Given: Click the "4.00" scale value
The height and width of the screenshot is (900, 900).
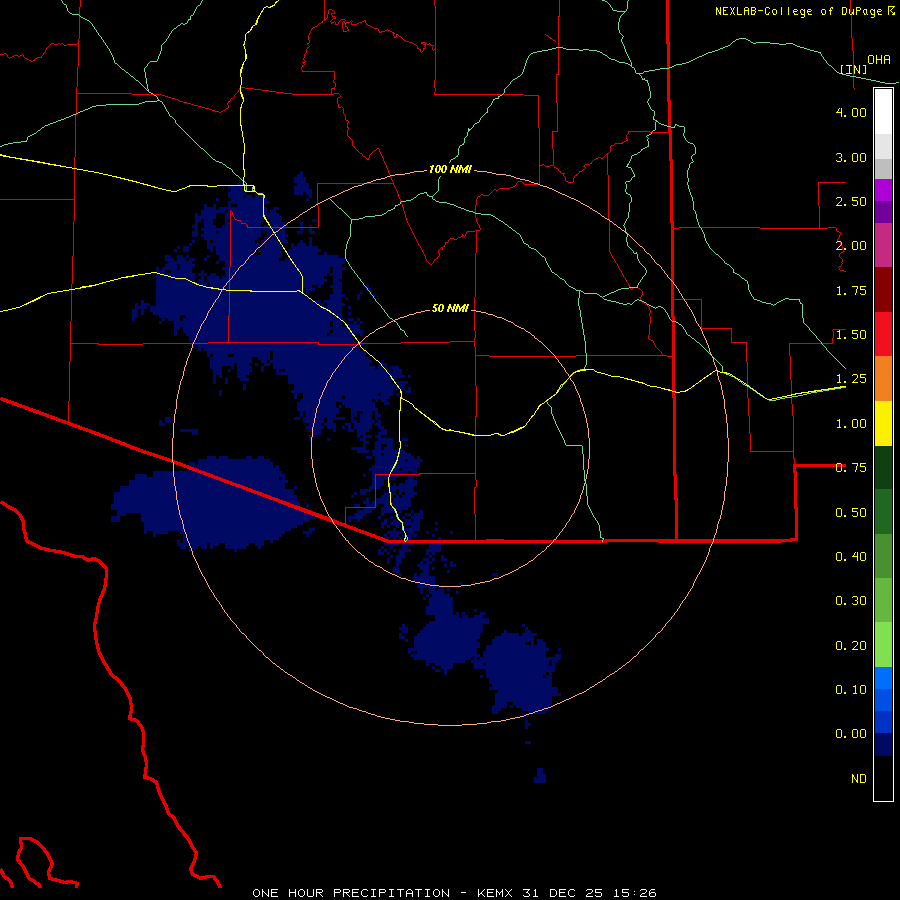Looking at the screenshot, I should (x=851, y=112).
